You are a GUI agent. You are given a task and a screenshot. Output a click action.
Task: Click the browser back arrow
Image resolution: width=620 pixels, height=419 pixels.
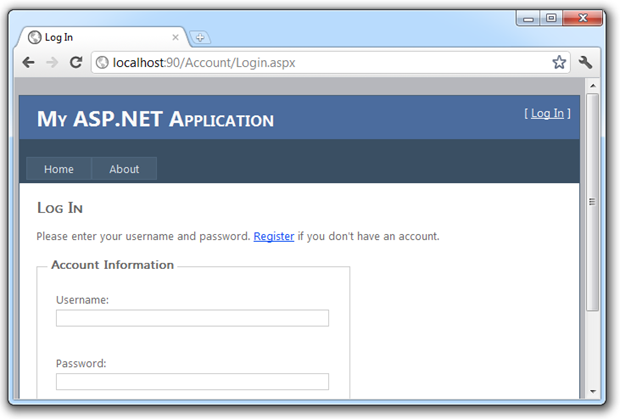[28, 62]
